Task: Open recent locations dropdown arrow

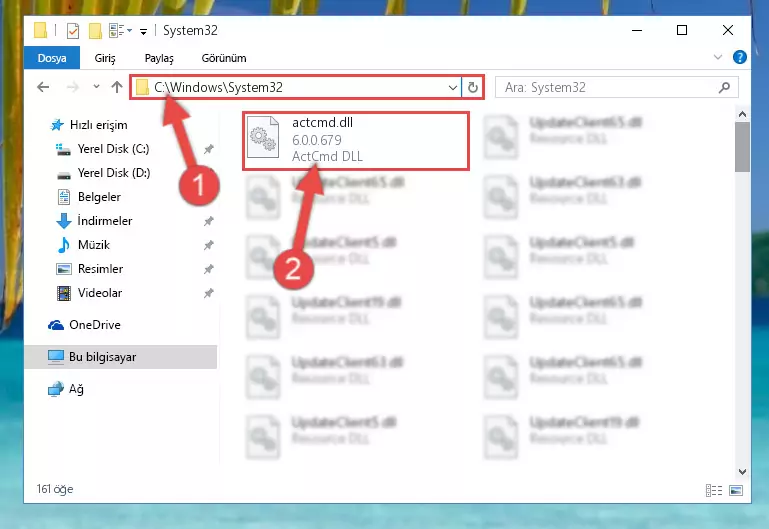Action: point(96,87)
